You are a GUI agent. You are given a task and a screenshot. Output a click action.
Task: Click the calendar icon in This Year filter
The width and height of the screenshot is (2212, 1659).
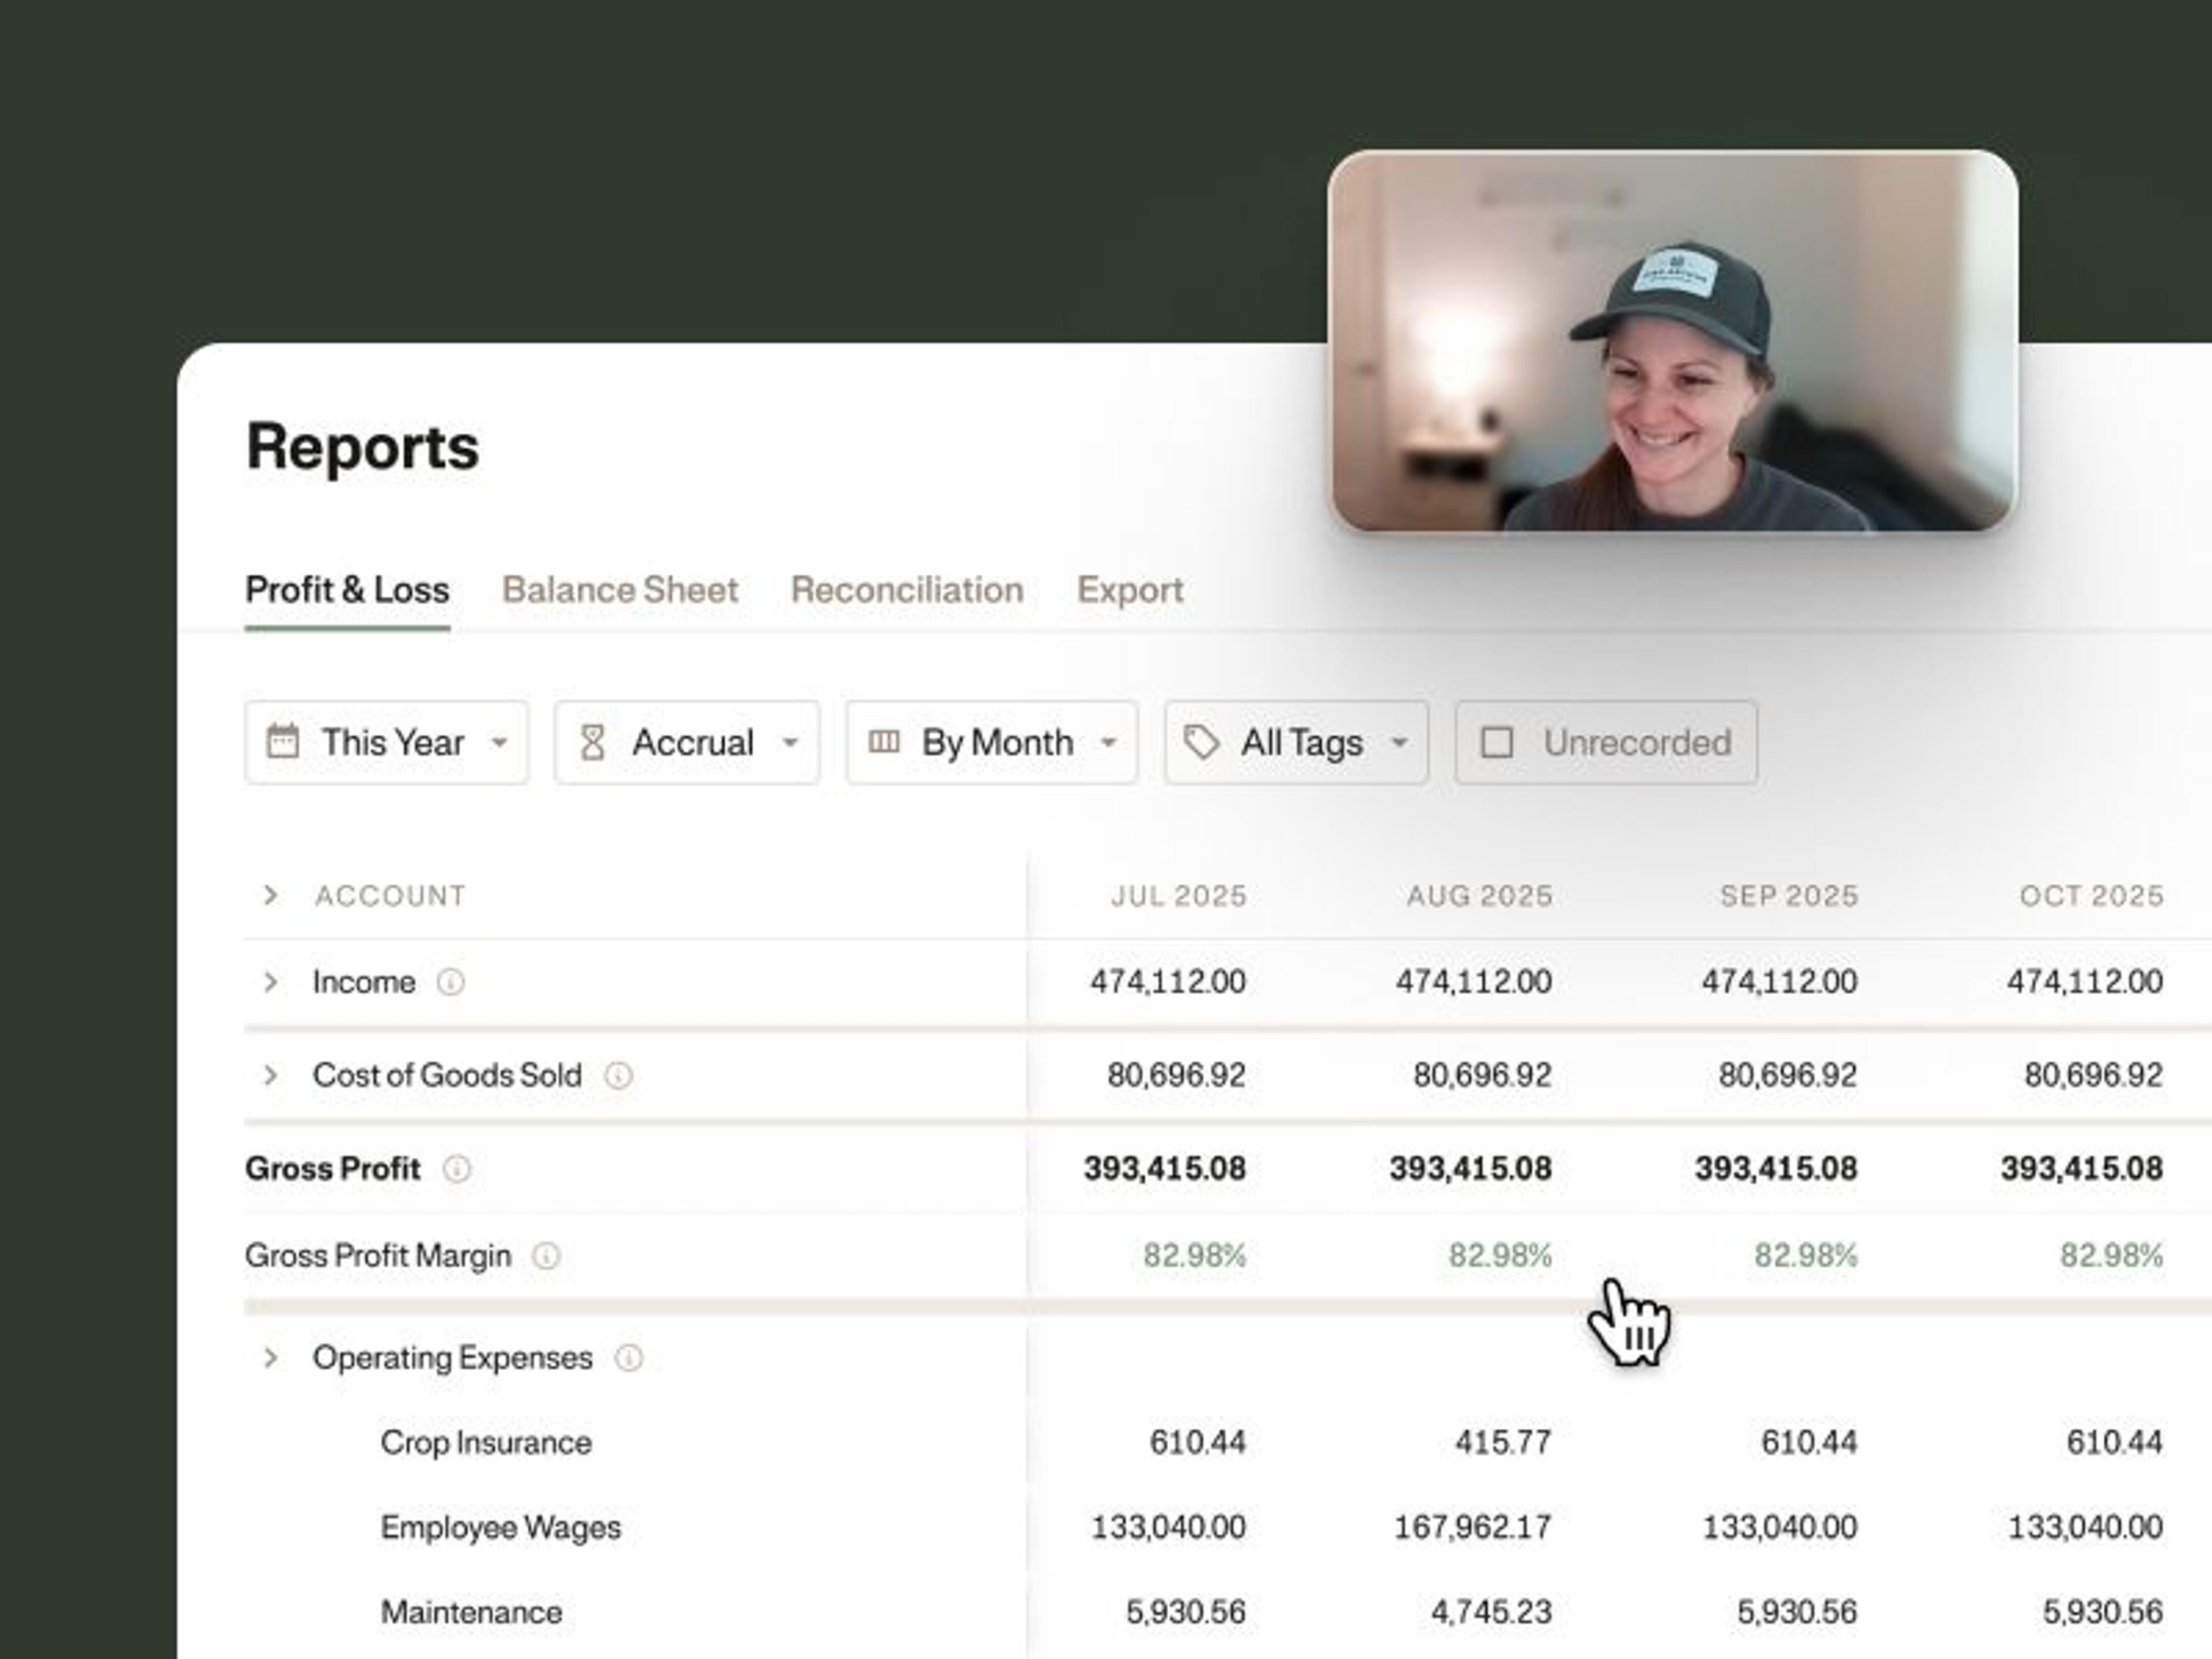pyautogui.click(x=282, y=742)
